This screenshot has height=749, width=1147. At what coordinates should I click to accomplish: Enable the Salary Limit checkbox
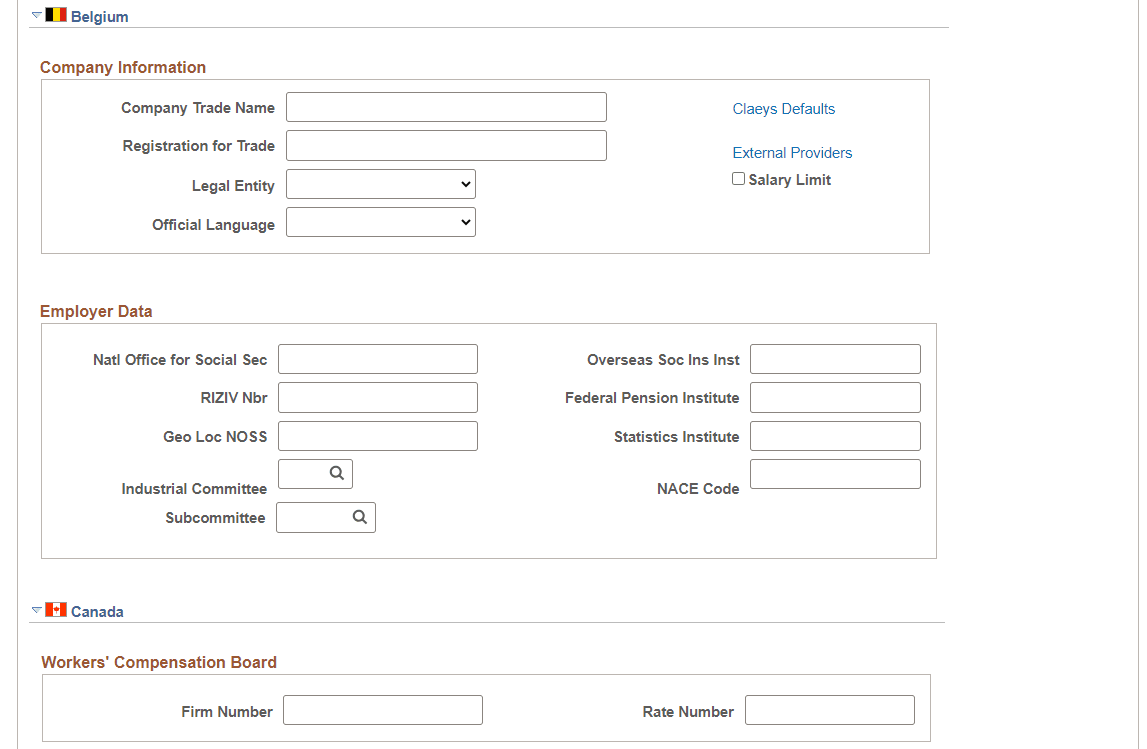[x=738, y=178]
